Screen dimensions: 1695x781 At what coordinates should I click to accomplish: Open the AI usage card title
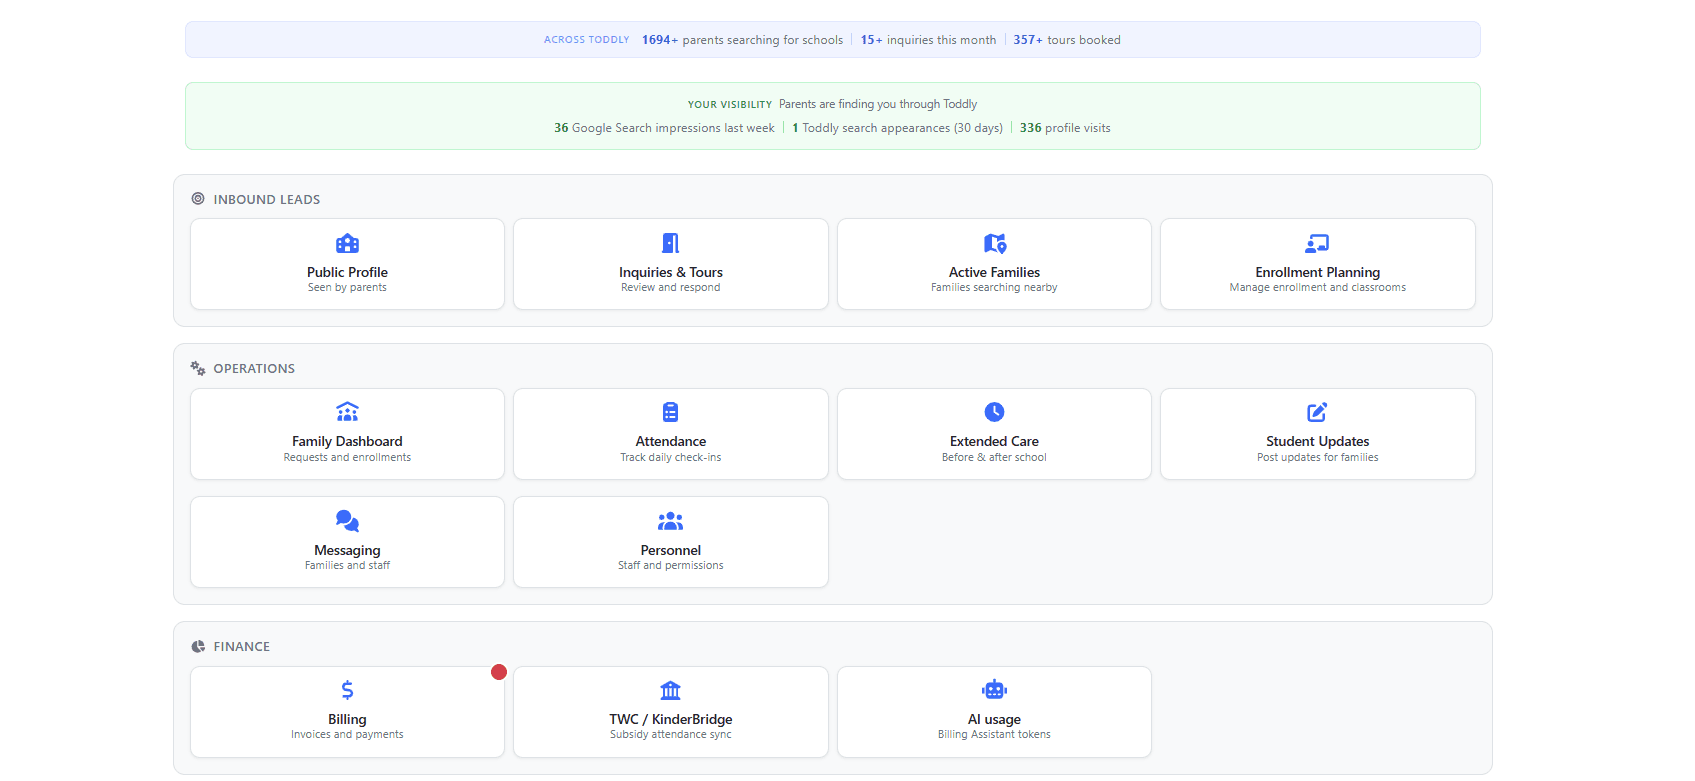(x=994, y=719)
